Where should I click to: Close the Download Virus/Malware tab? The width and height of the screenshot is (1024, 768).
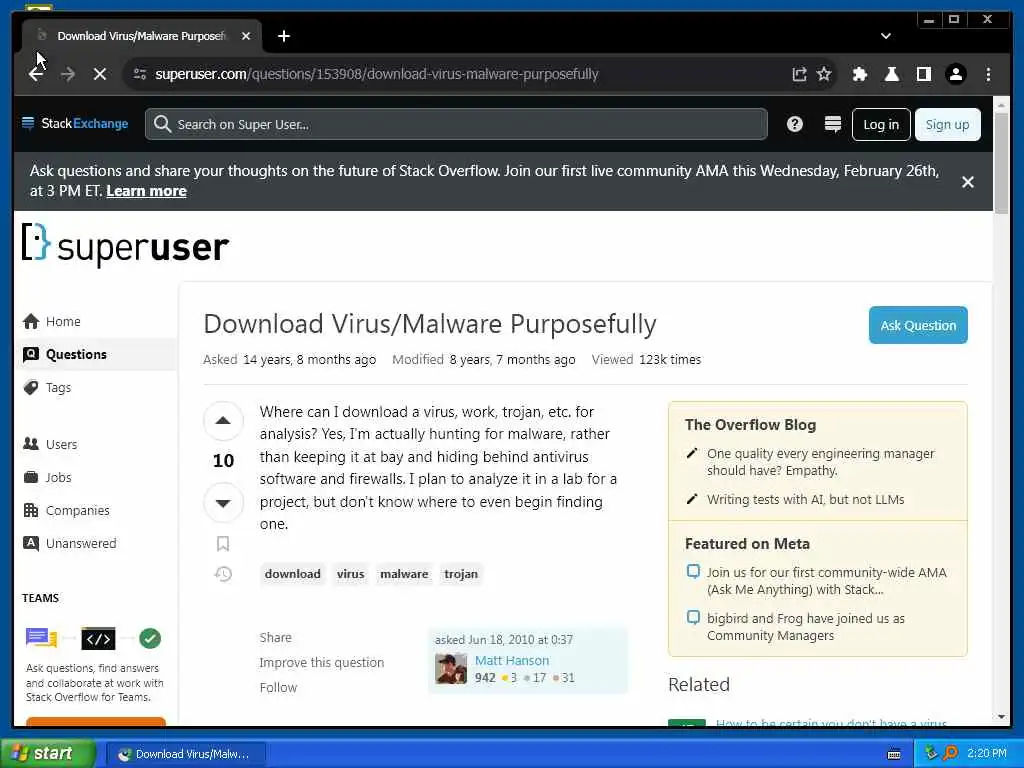(246, 37)
